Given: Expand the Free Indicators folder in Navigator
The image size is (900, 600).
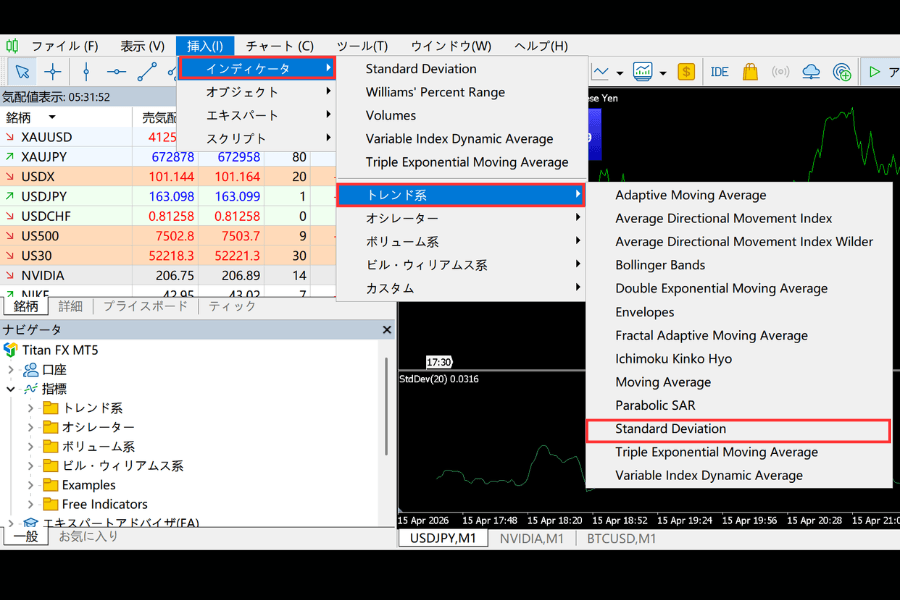Looking at the screenshot, I should [x=30, y=505].
